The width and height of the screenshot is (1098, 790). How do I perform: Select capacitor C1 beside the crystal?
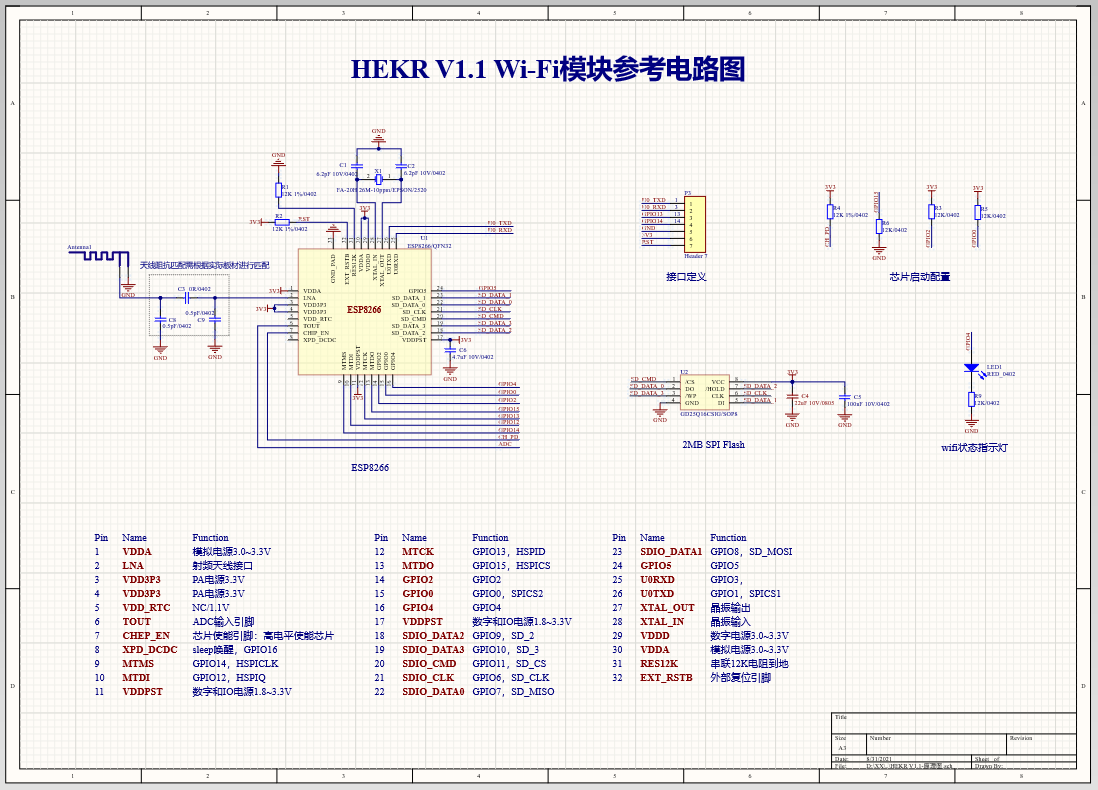point(356,167)
